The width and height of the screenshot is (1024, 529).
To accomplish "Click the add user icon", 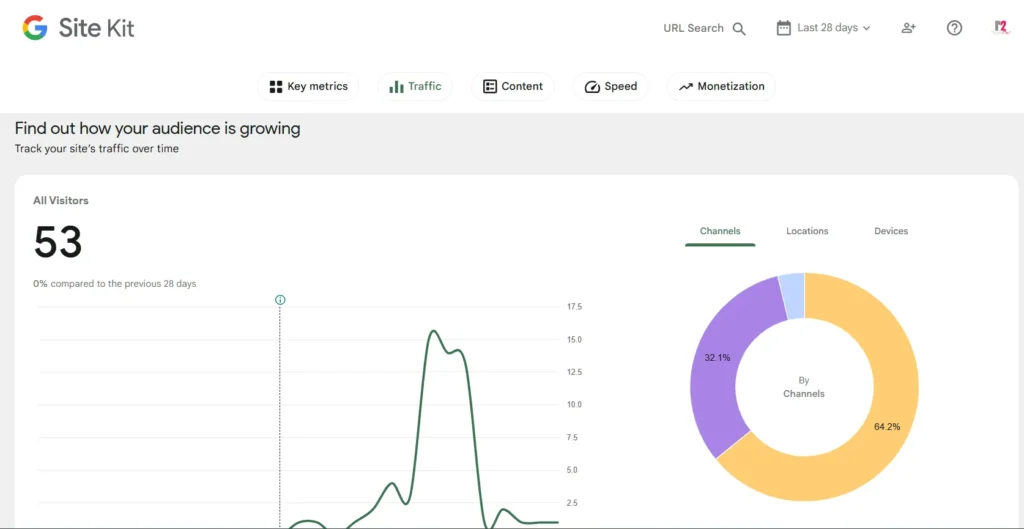I will [x=908, y=28].
